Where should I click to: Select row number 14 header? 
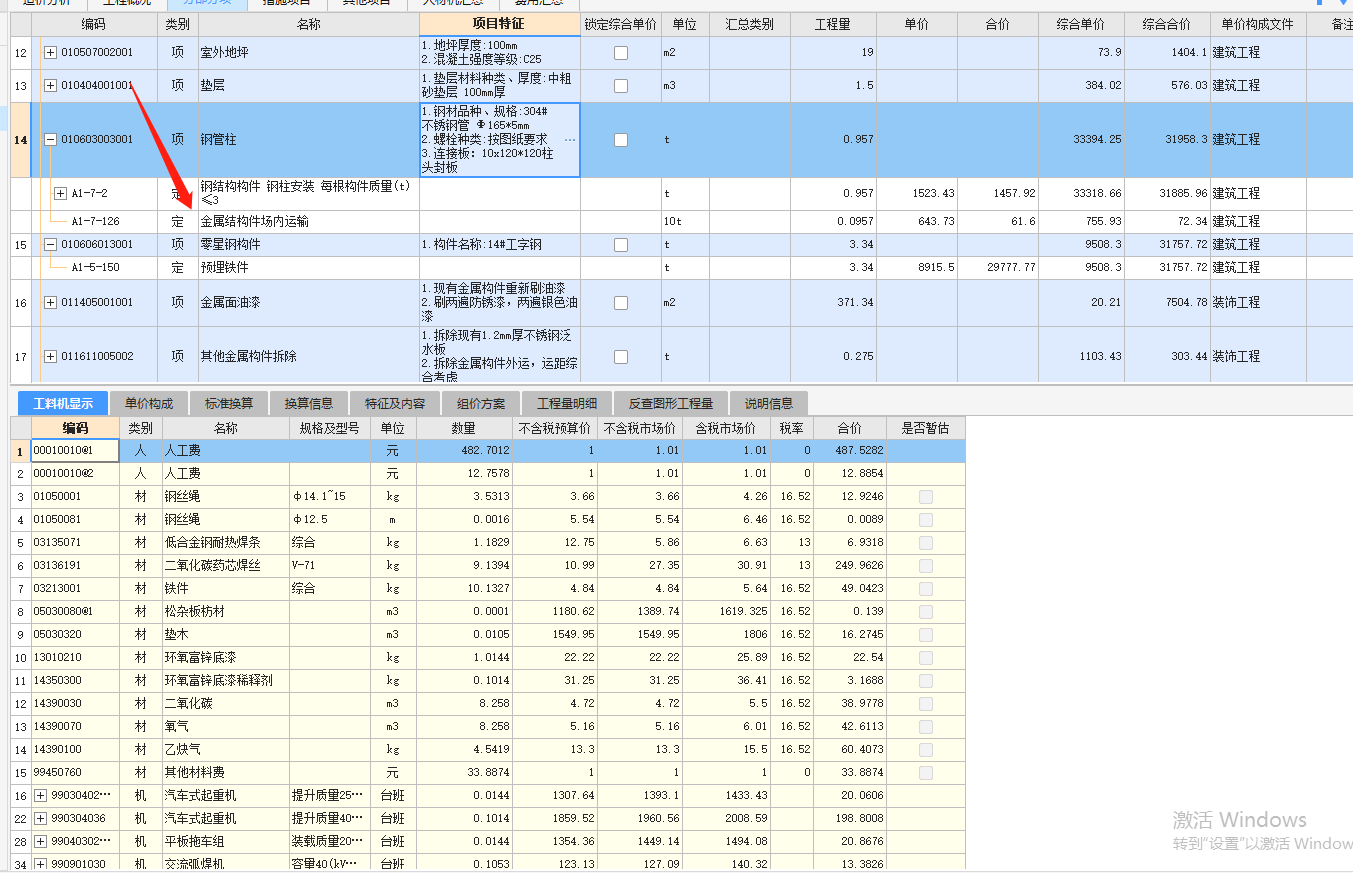(21, 140)
